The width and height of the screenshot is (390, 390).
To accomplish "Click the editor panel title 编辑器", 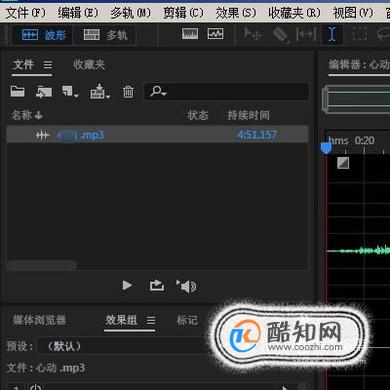I will [359, 64].
